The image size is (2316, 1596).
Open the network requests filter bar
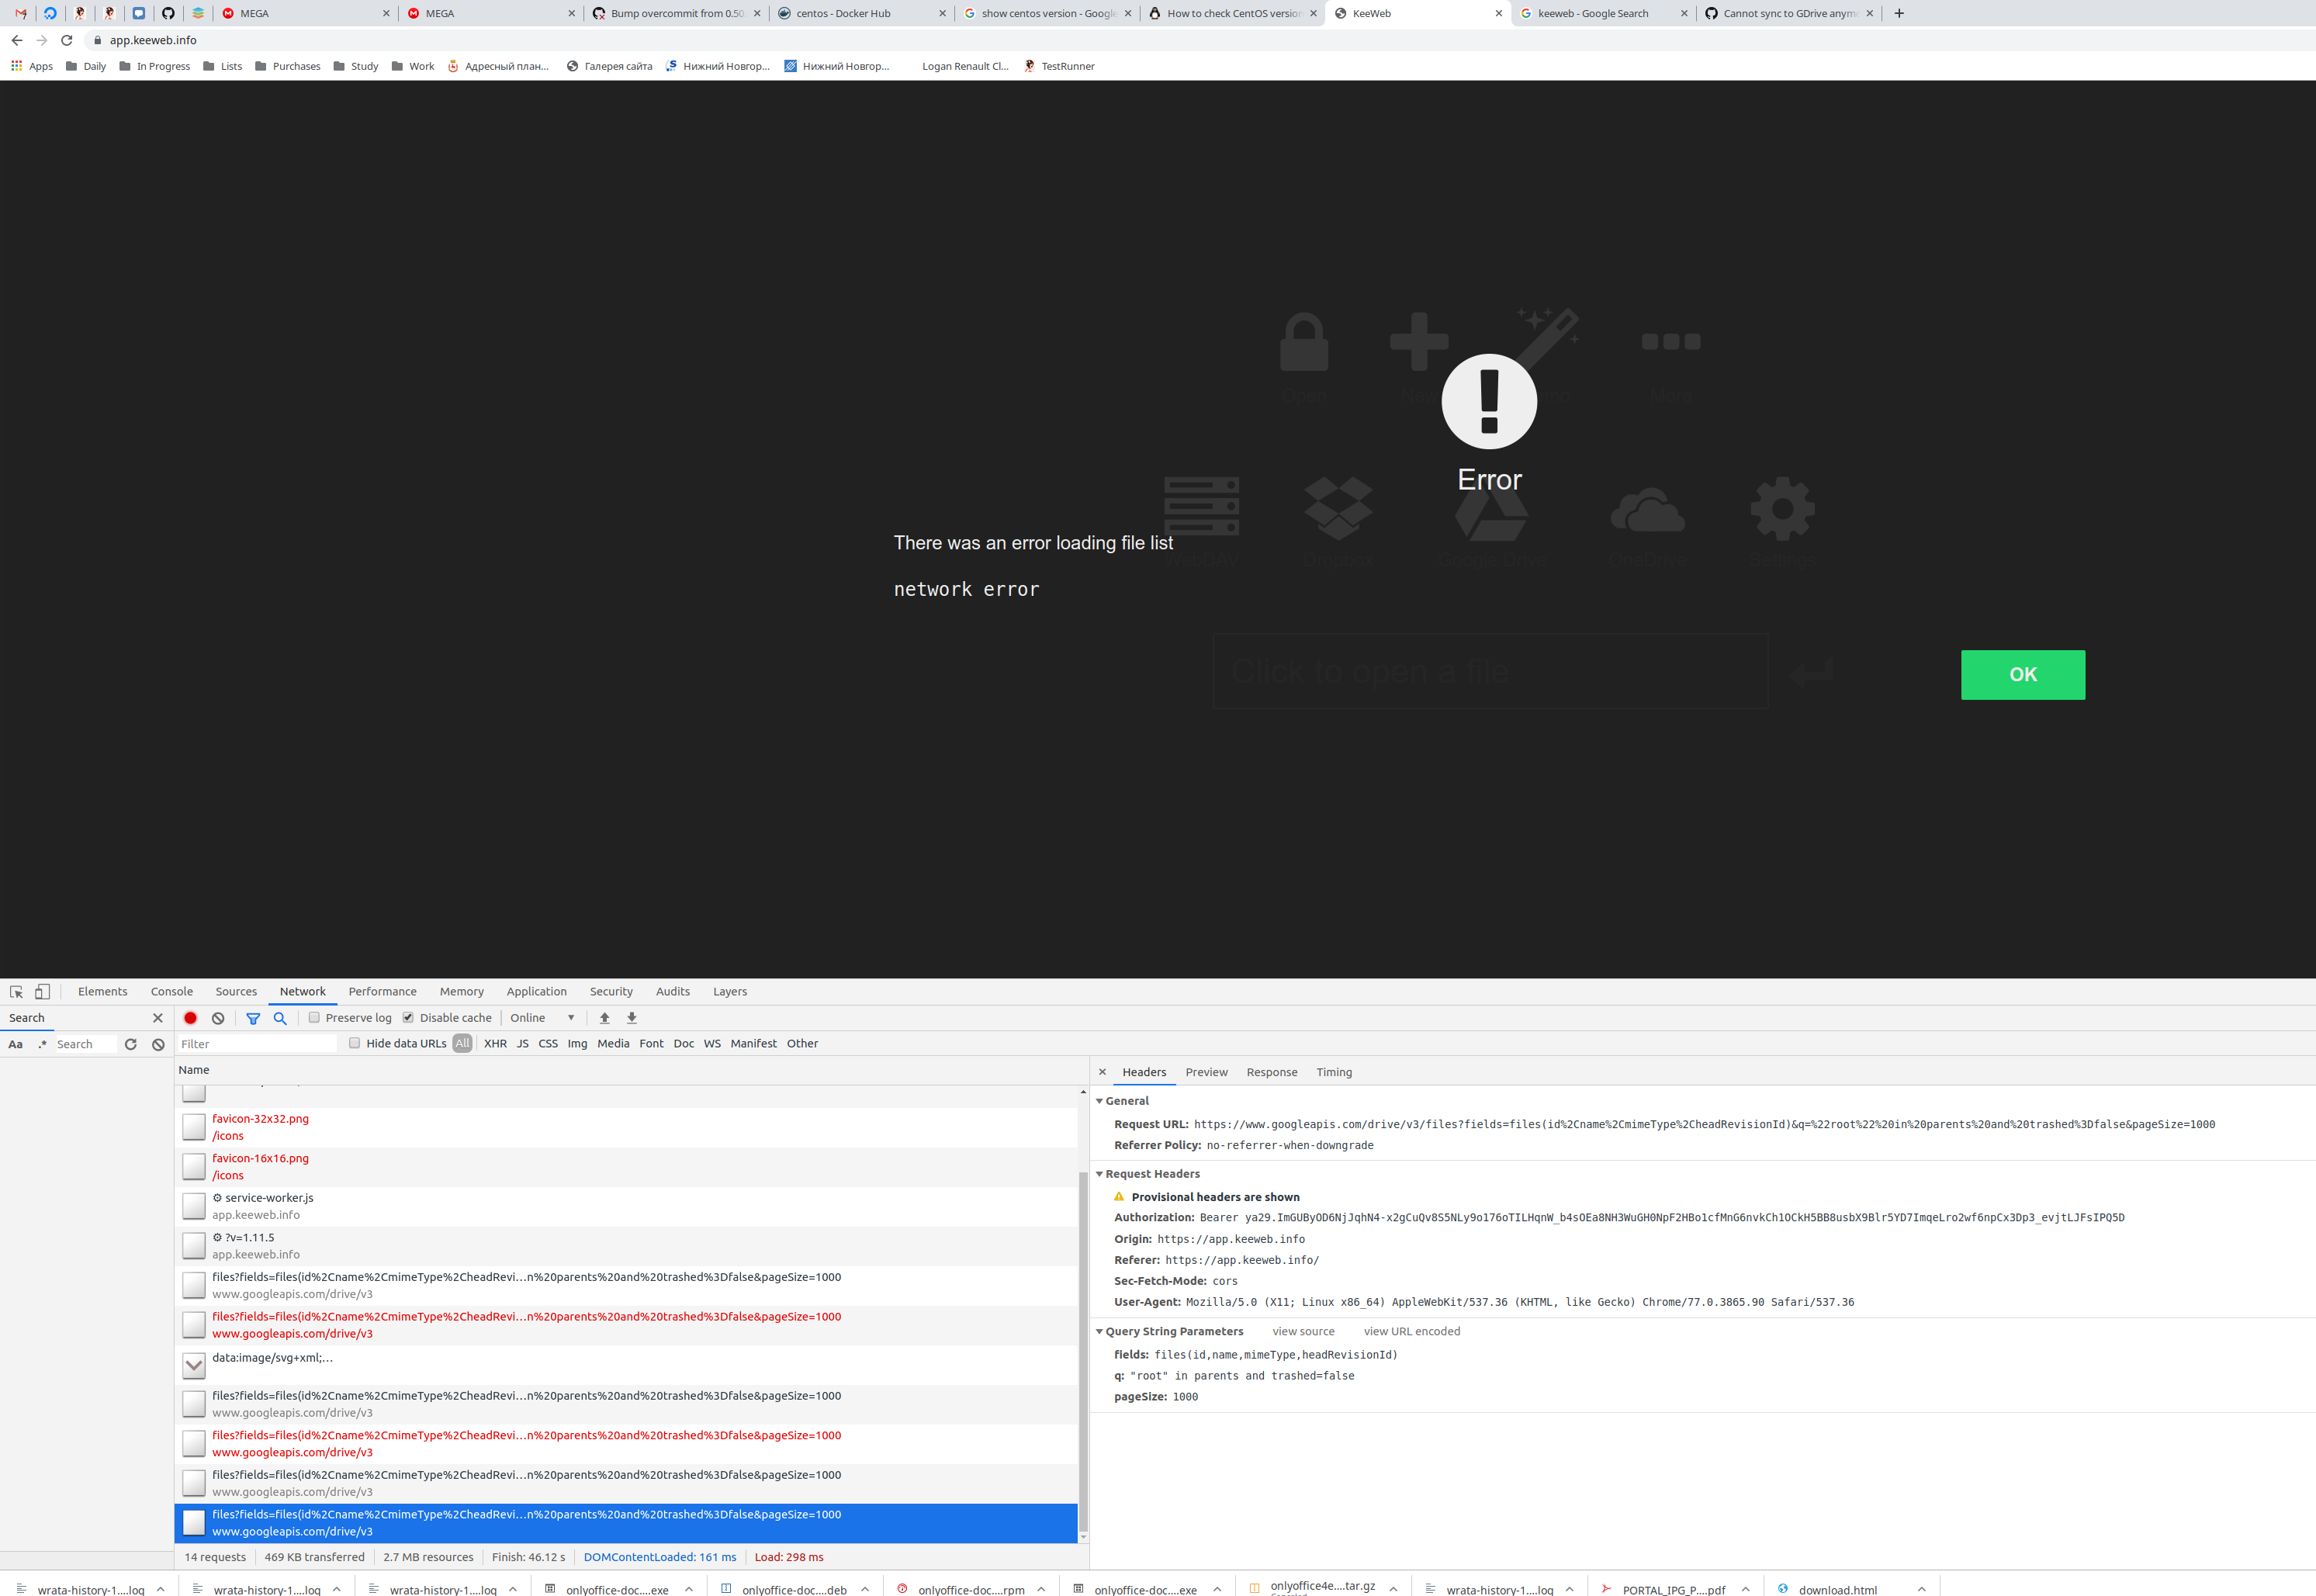(253, 1017)
